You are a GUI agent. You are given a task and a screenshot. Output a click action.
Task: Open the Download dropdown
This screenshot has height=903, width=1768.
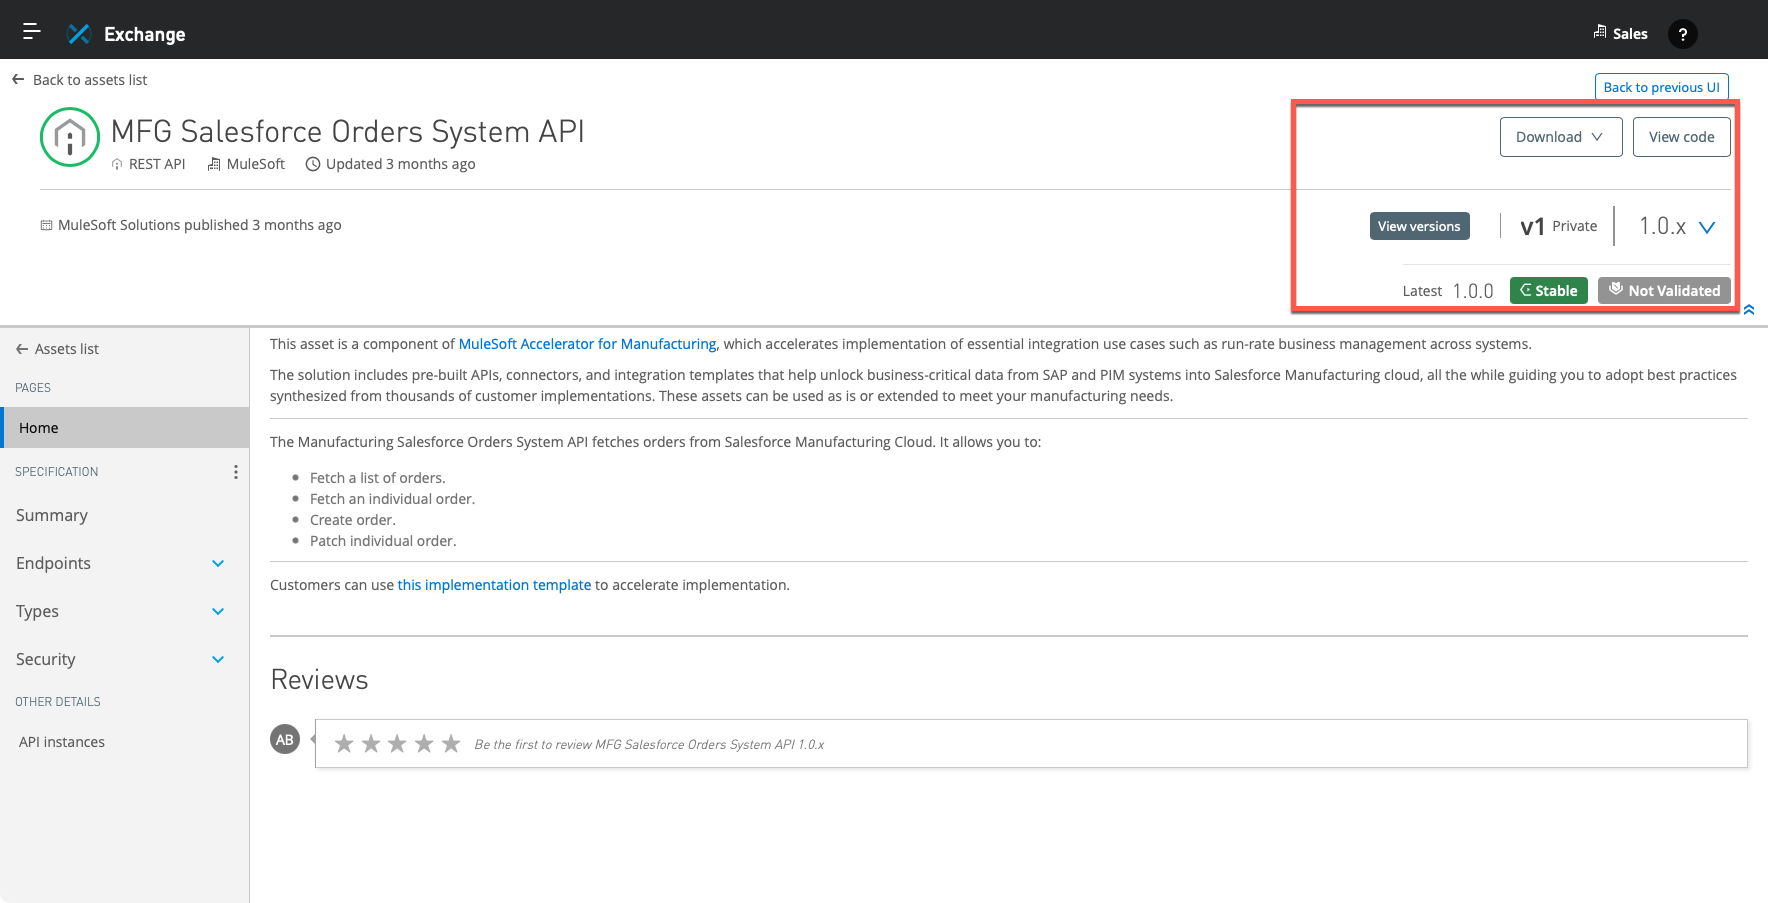point(1561,137)
